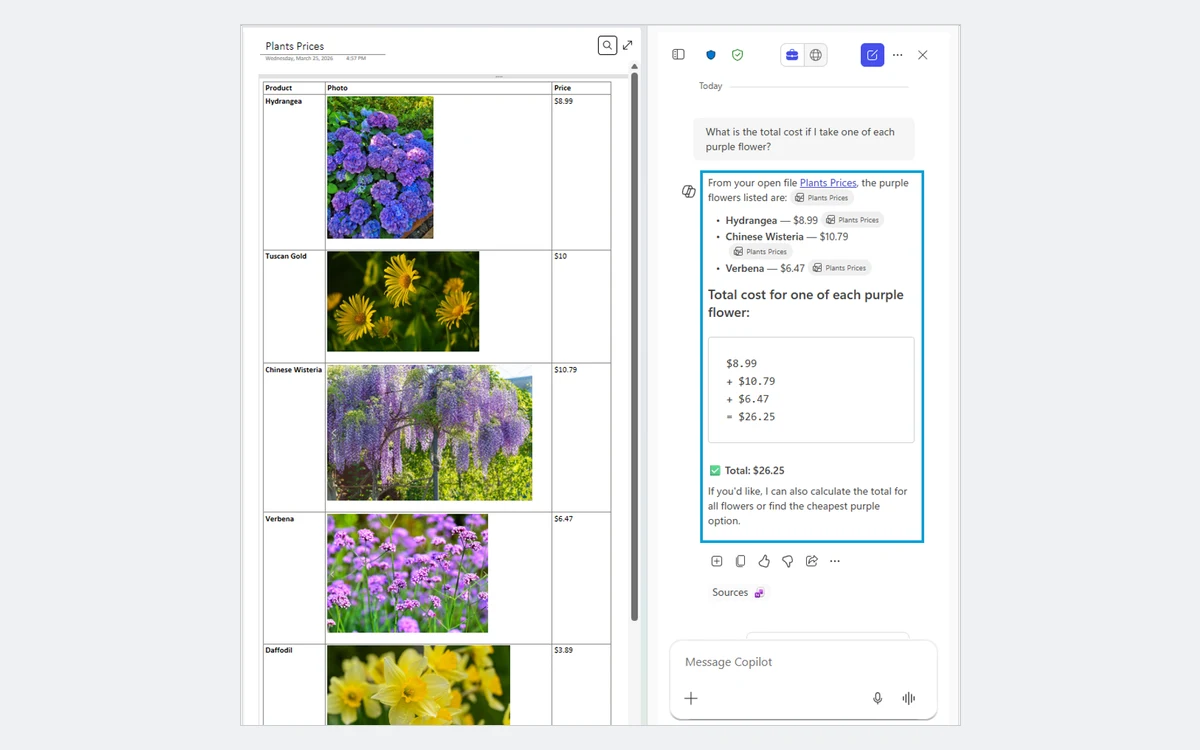Start a new chat with the compose icon

coord(872,55)
